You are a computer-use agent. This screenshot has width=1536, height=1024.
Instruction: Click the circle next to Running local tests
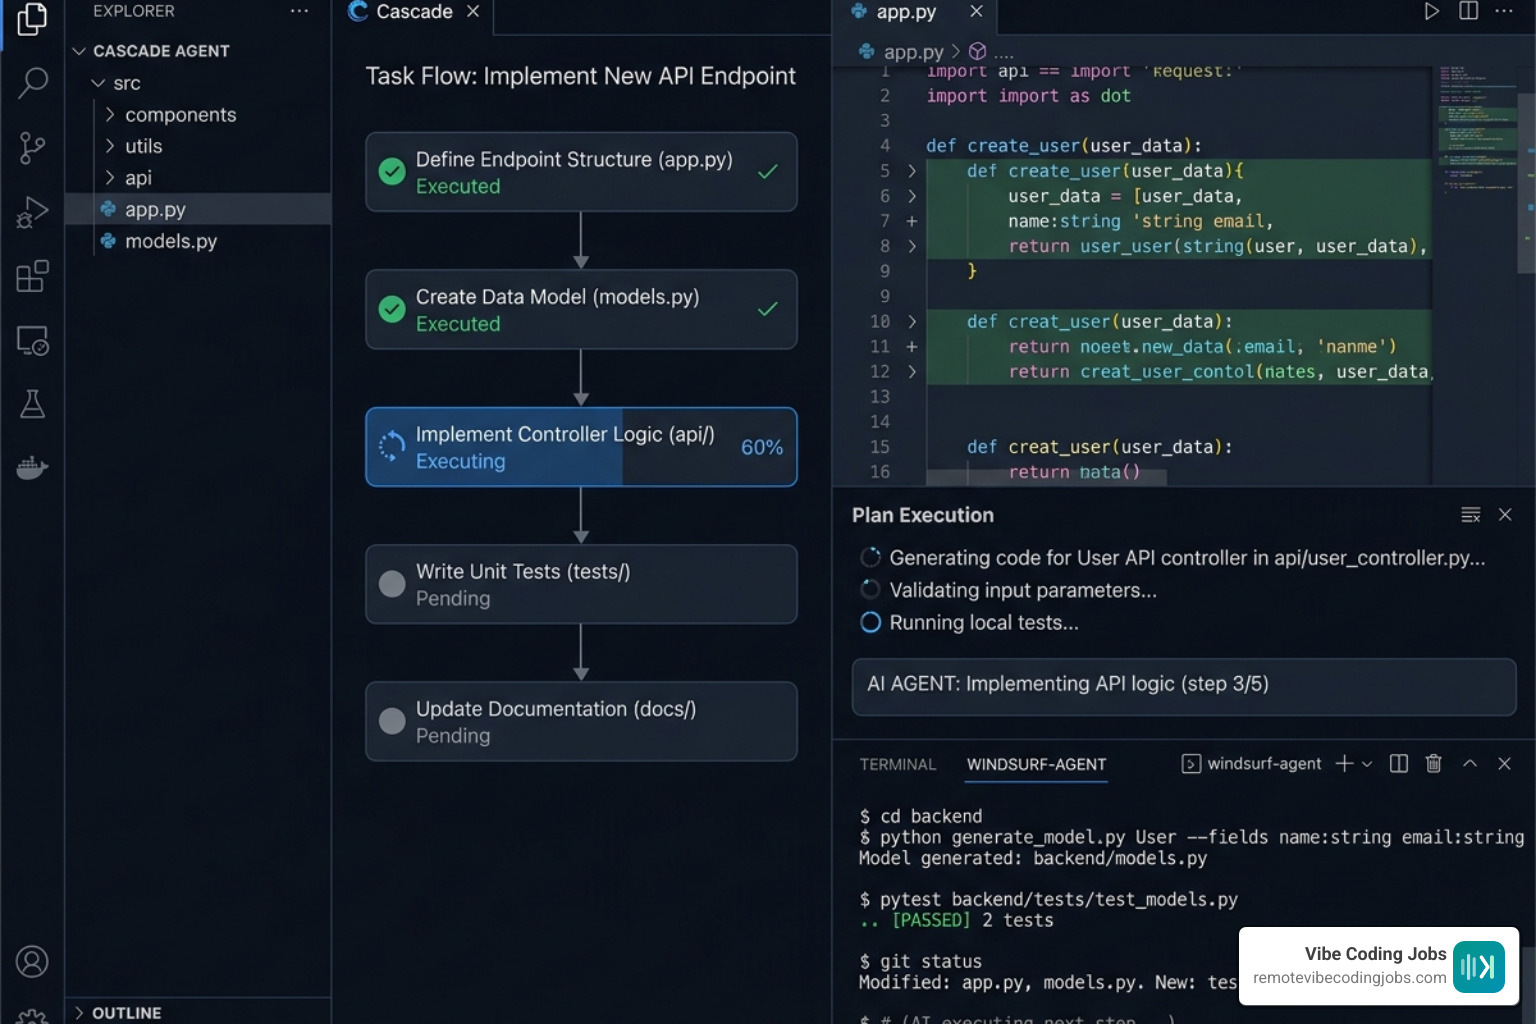click(x=871, y=622)
